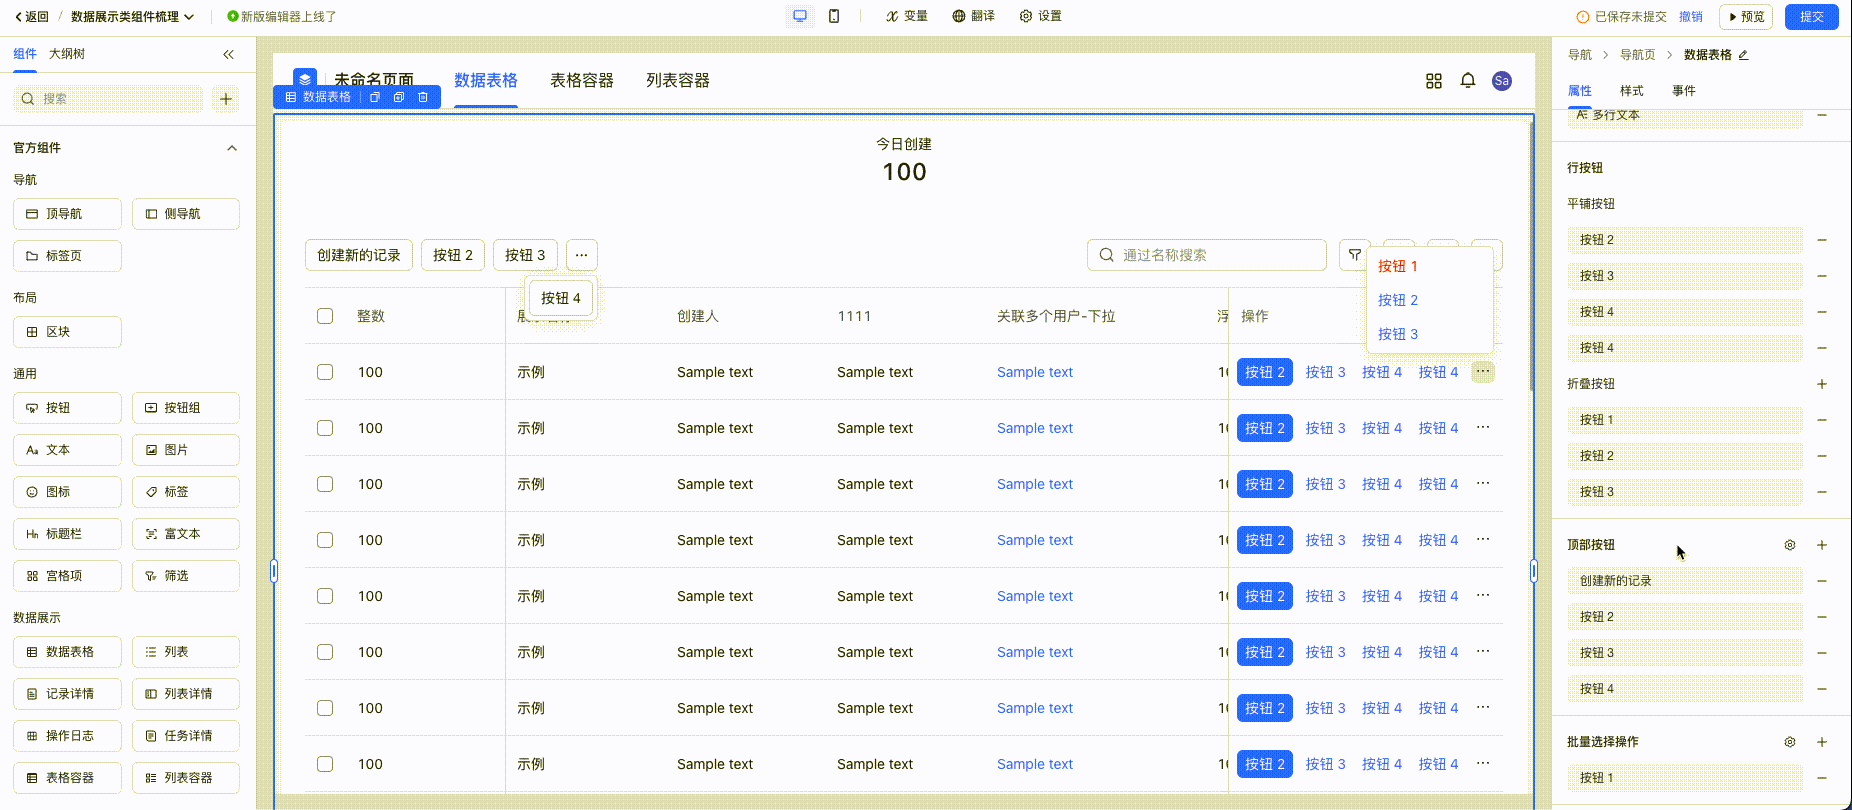Screen dimensions: 1852x810
Task: Click the 预览 button
Action: pos(1746,17)
